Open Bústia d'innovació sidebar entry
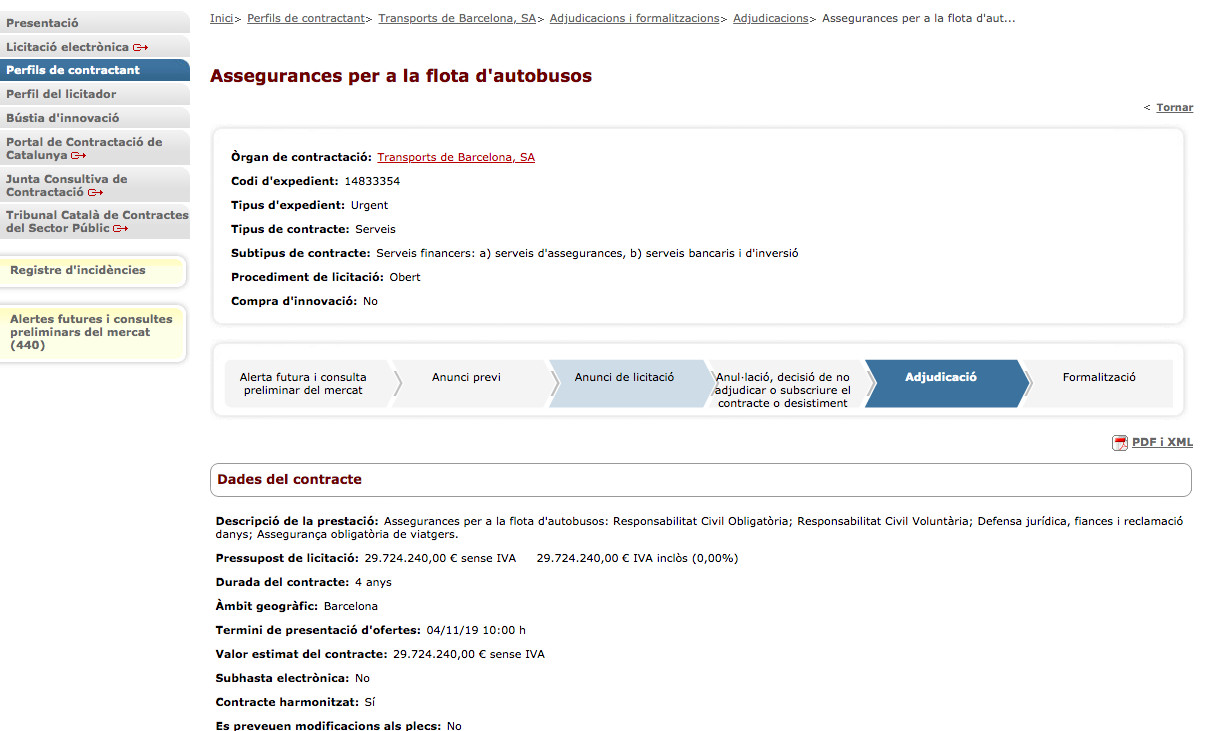This screenshot has width=1214, height=731. (62, 118)
